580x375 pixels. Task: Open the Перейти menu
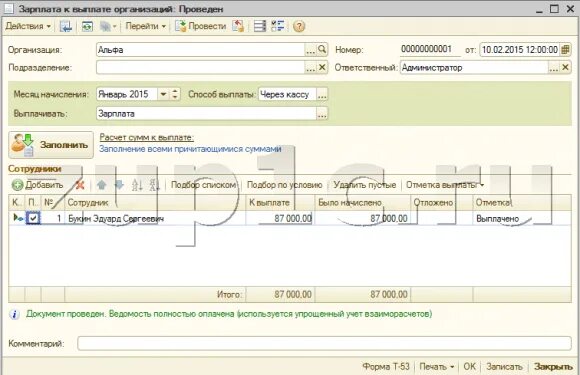coord(145,26)
